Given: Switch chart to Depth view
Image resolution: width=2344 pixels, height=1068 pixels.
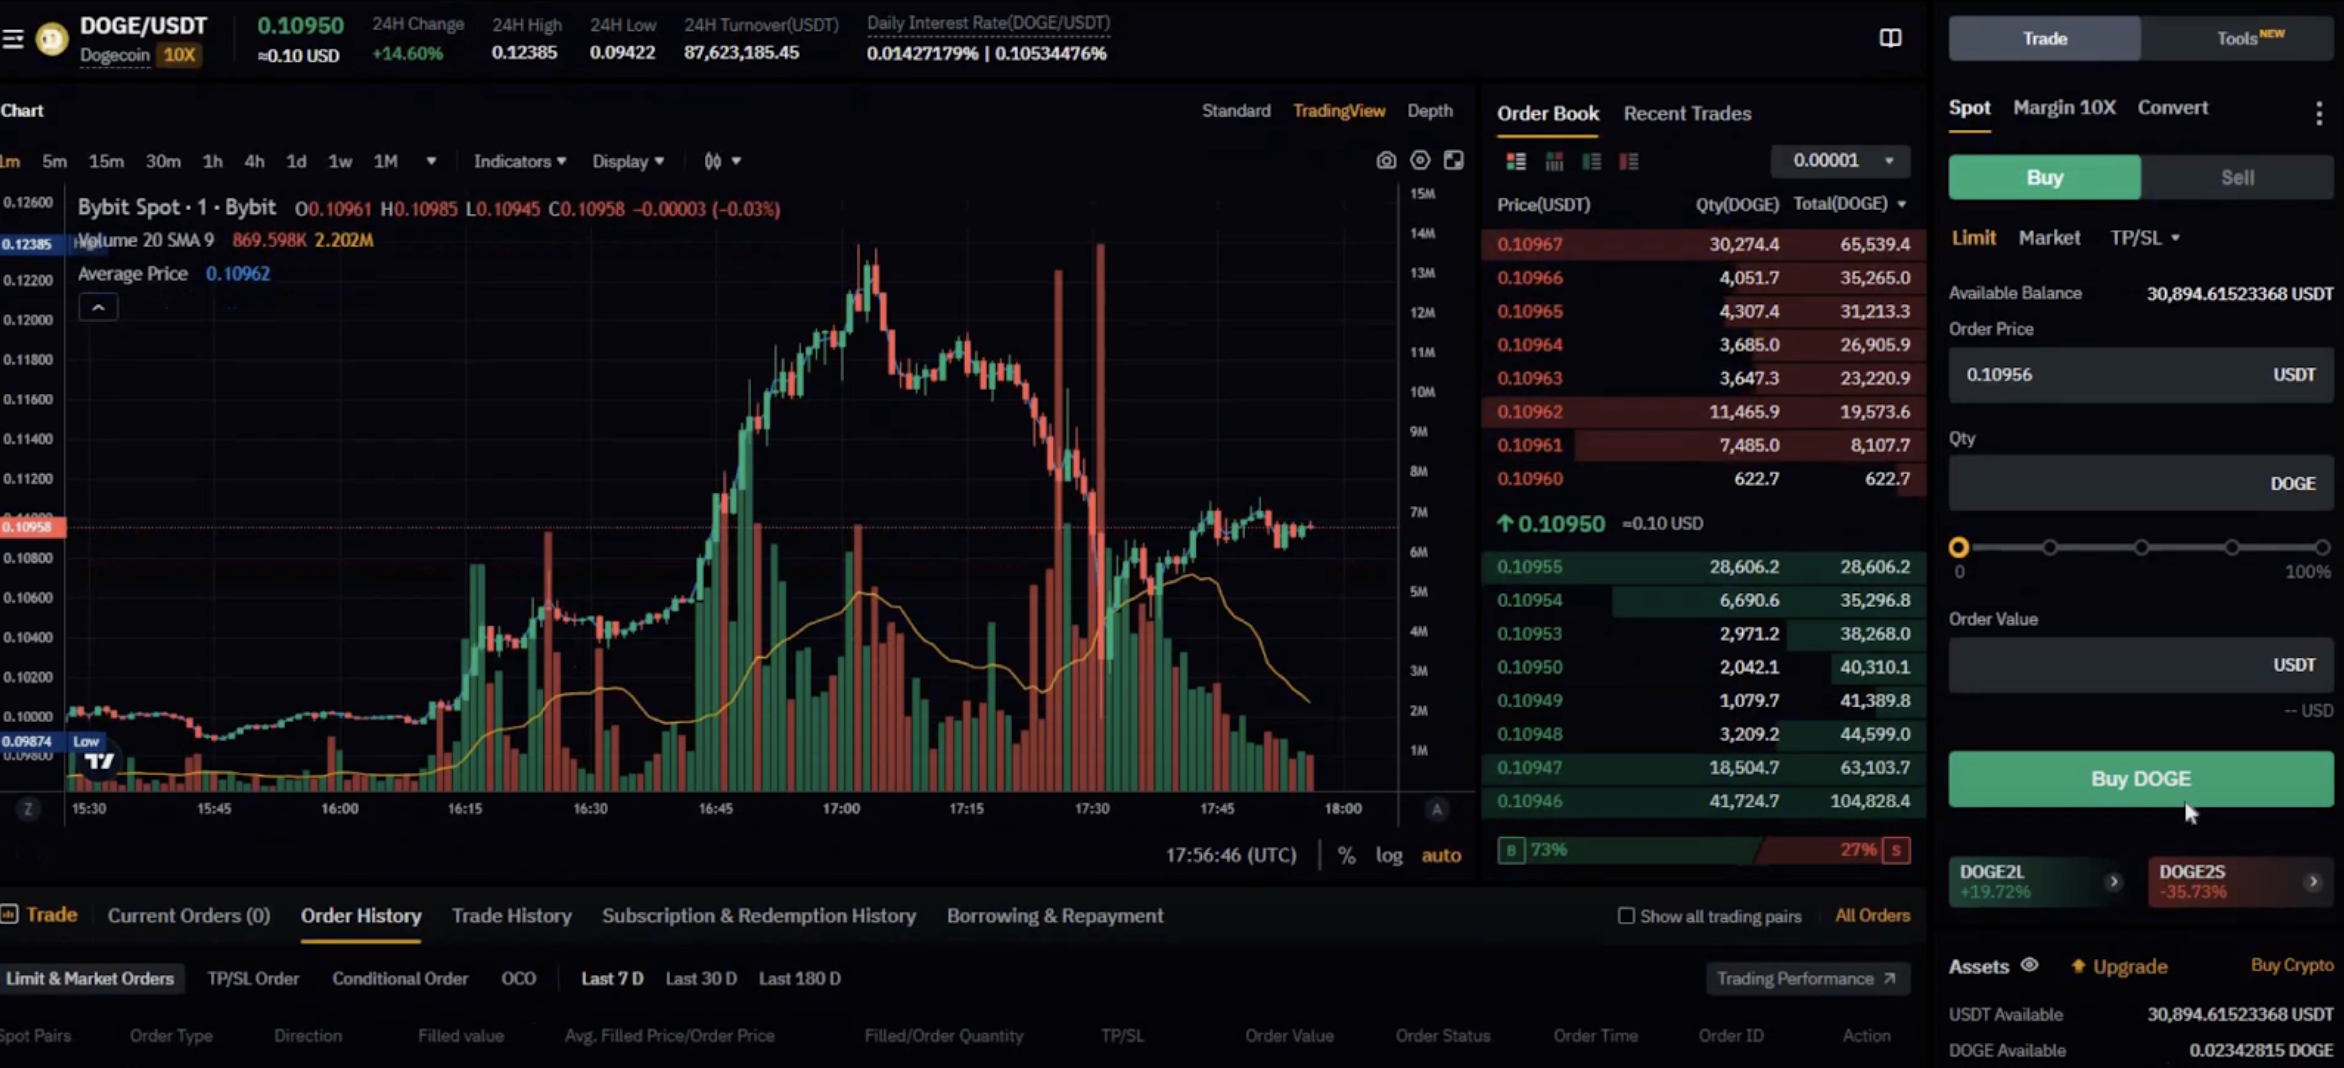Looking at the screenshot, I should click(1430, 111).
